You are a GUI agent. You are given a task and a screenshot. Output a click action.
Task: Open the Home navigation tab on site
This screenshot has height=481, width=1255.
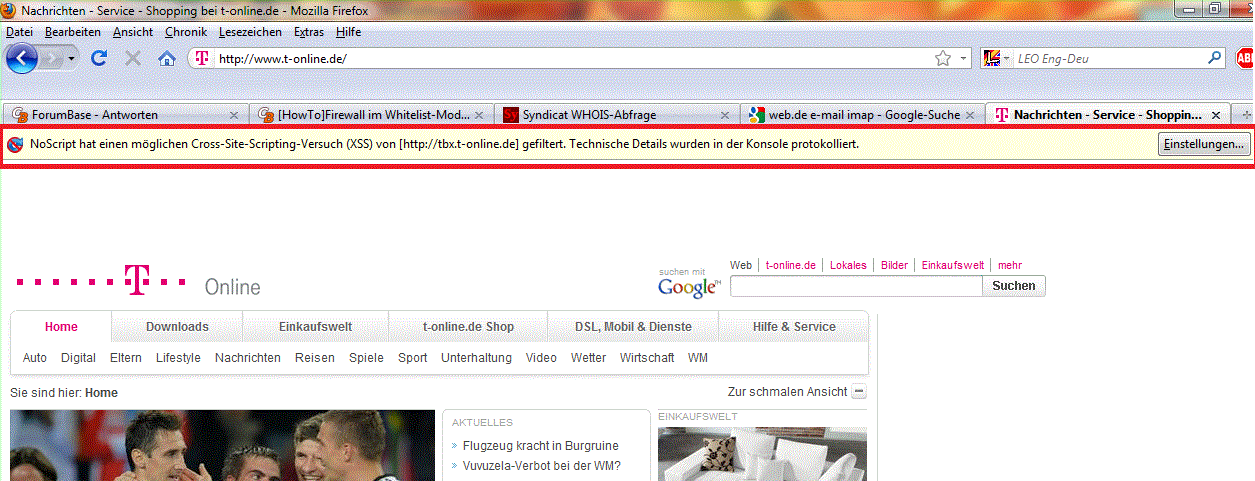[x=61, y=327]
